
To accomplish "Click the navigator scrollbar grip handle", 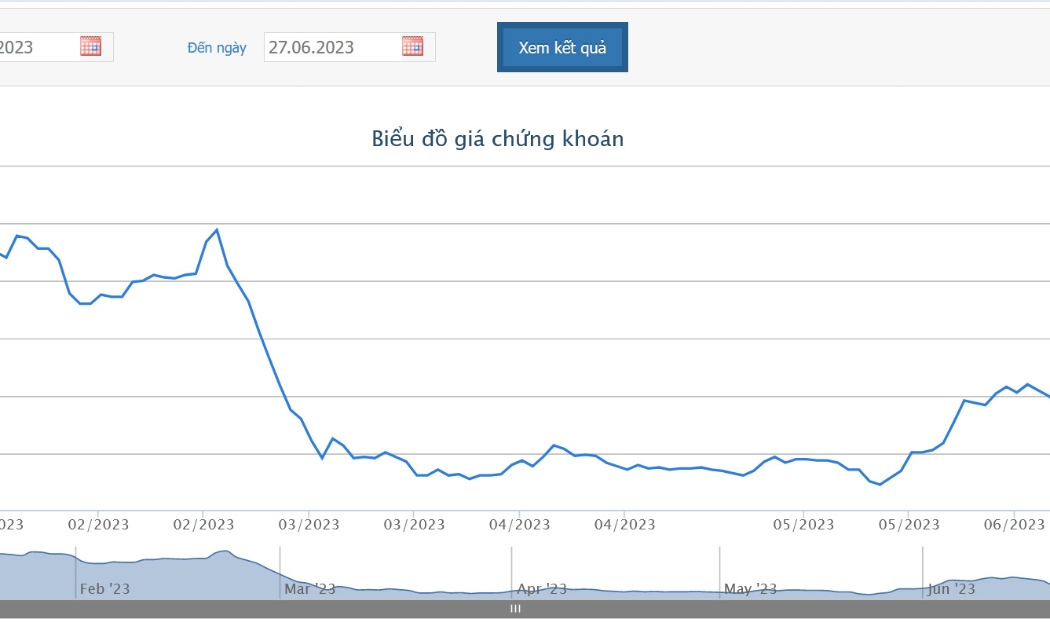I will [x=515, y=609].
